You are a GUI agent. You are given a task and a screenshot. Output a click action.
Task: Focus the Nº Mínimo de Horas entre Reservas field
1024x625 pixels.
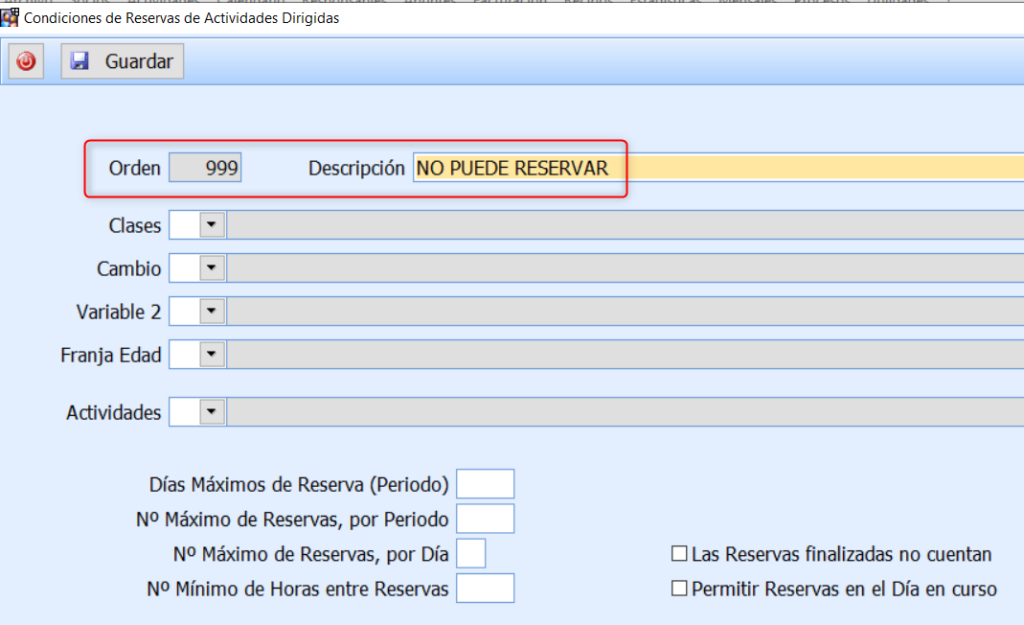(485, 589)
